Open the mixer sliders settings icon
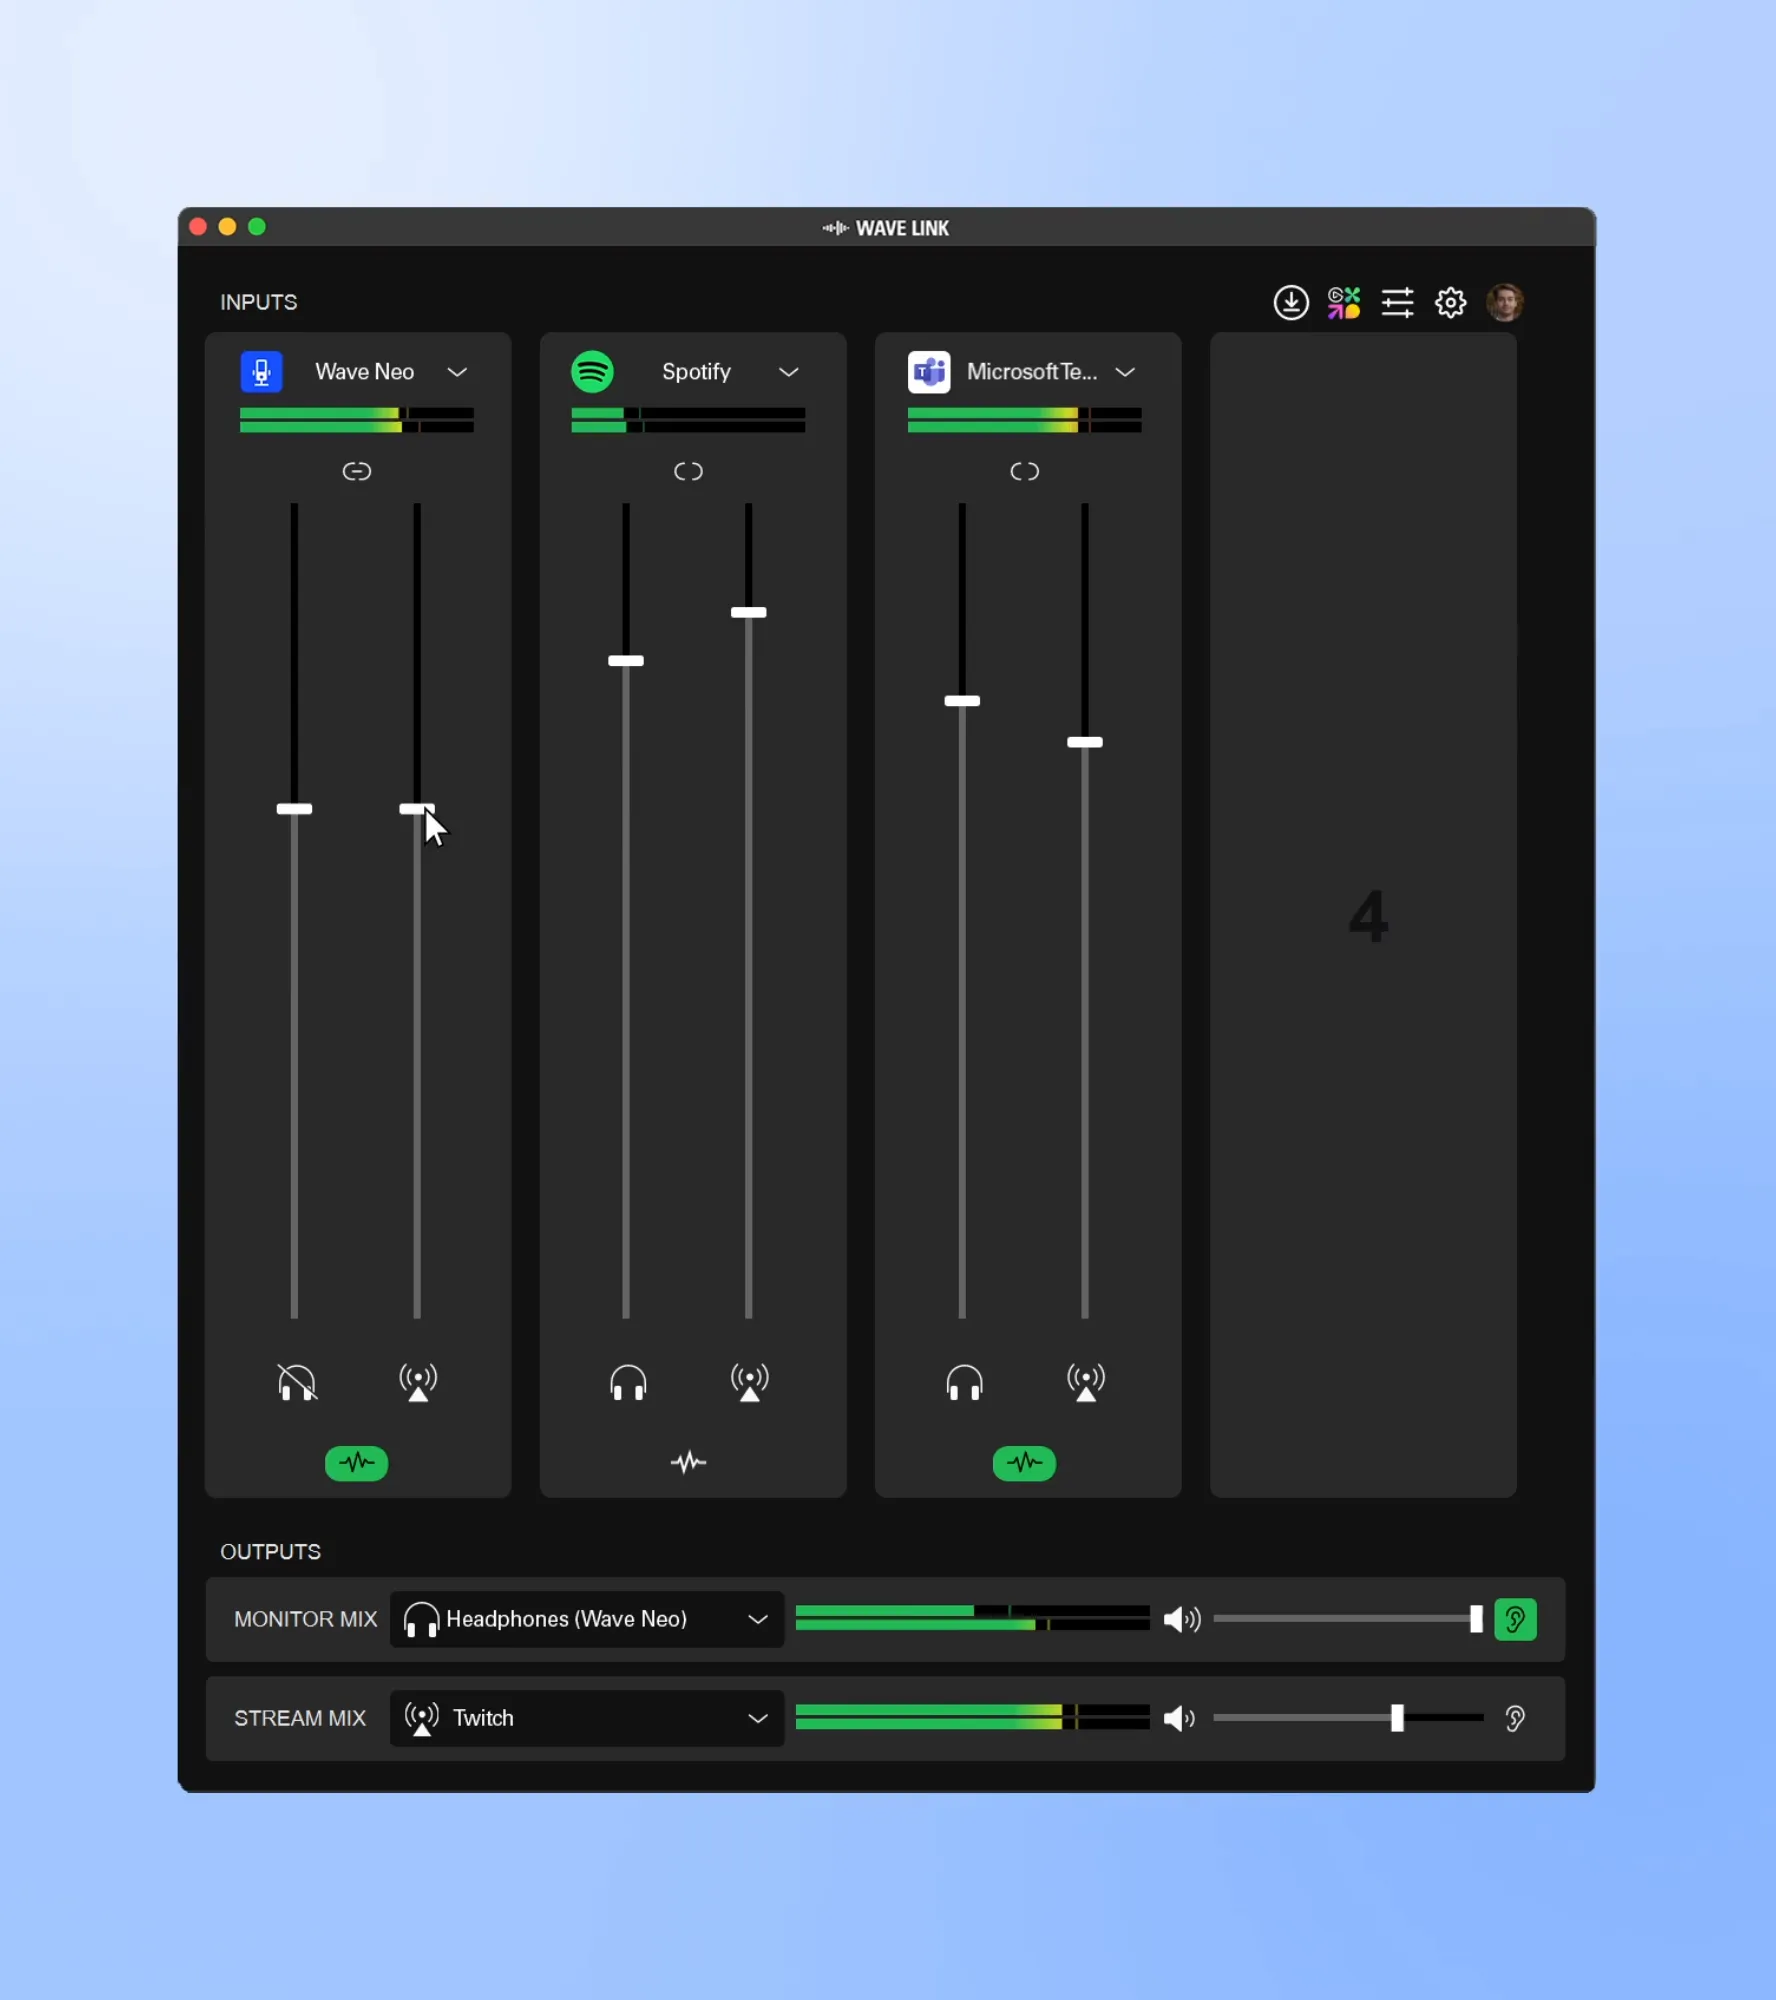 click(1397, 302)
